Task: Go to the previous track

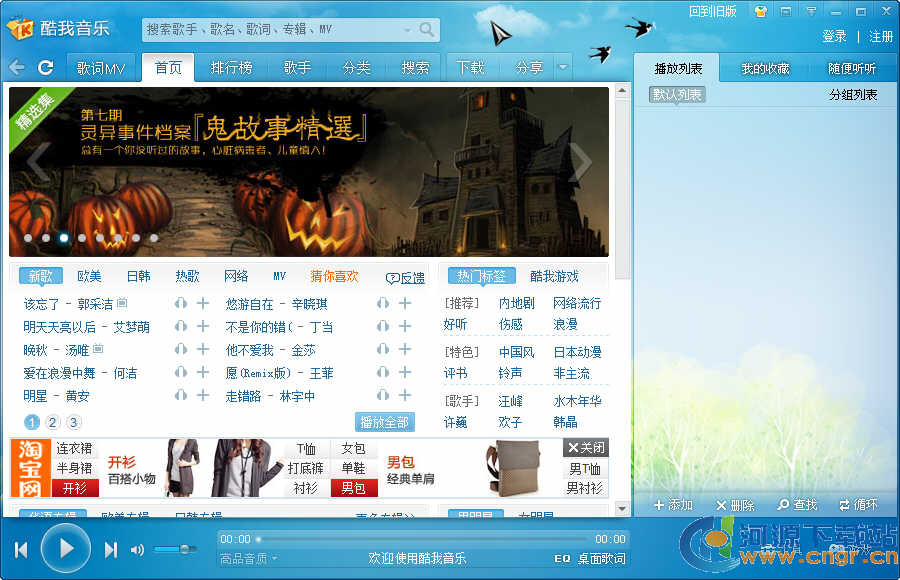Action: (x=21, y=549)
